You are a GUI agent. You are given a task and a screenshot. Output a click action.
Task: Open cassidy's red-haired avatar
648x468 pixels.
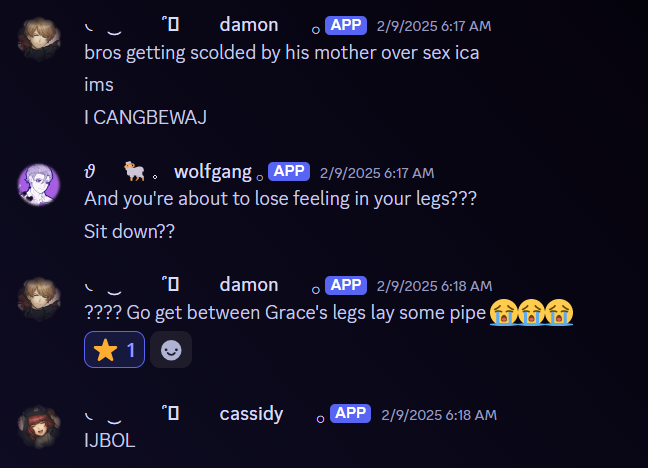click(x=39, y=427)
